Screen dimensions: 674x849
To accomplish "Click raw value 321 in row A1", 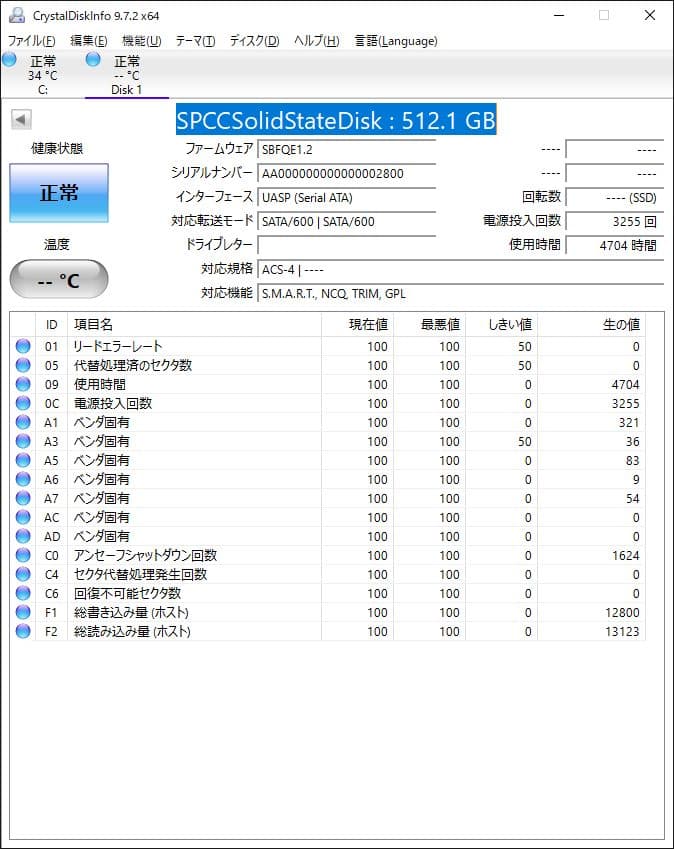I will [629, 422].
